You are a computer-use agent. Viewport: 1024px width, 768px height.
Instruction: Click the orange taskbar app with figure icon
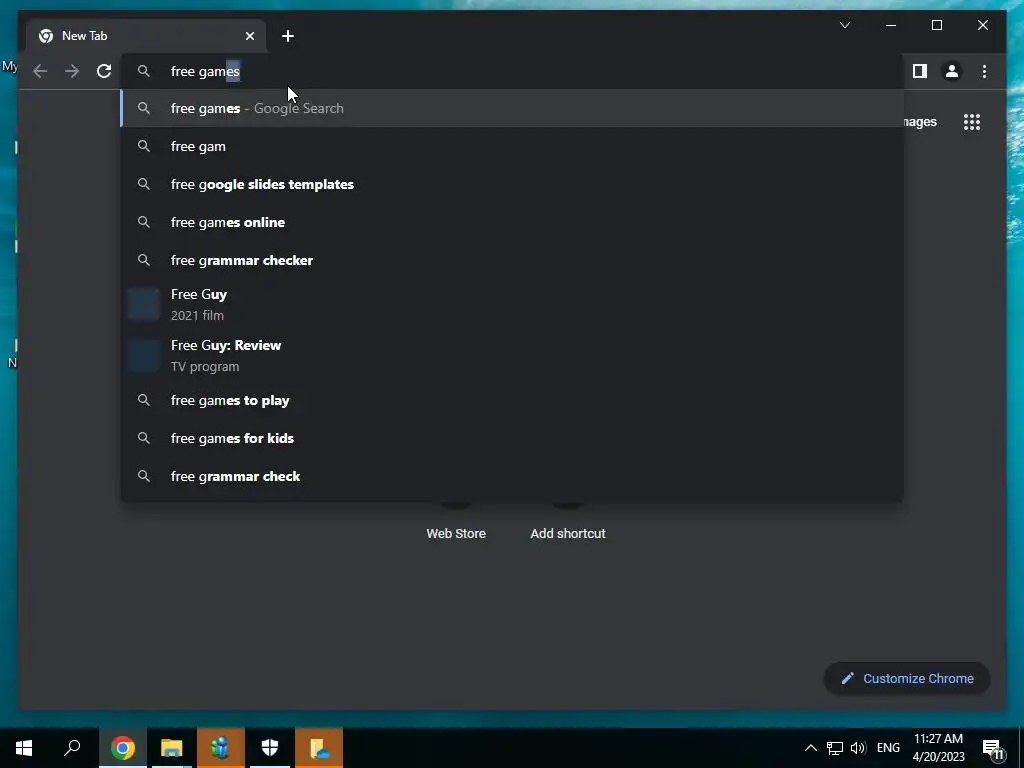pos(221,748)
